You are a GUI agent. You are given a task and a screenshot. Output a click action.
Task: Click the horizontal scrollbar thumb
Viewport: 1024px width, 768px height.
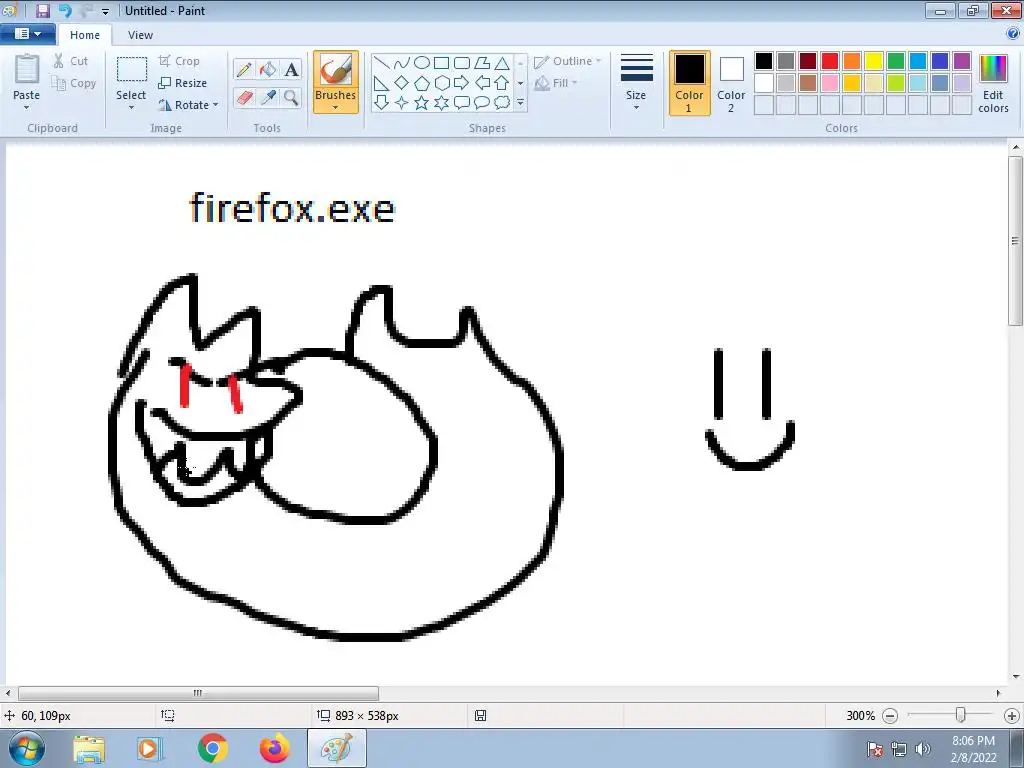(x=199, y=693)
